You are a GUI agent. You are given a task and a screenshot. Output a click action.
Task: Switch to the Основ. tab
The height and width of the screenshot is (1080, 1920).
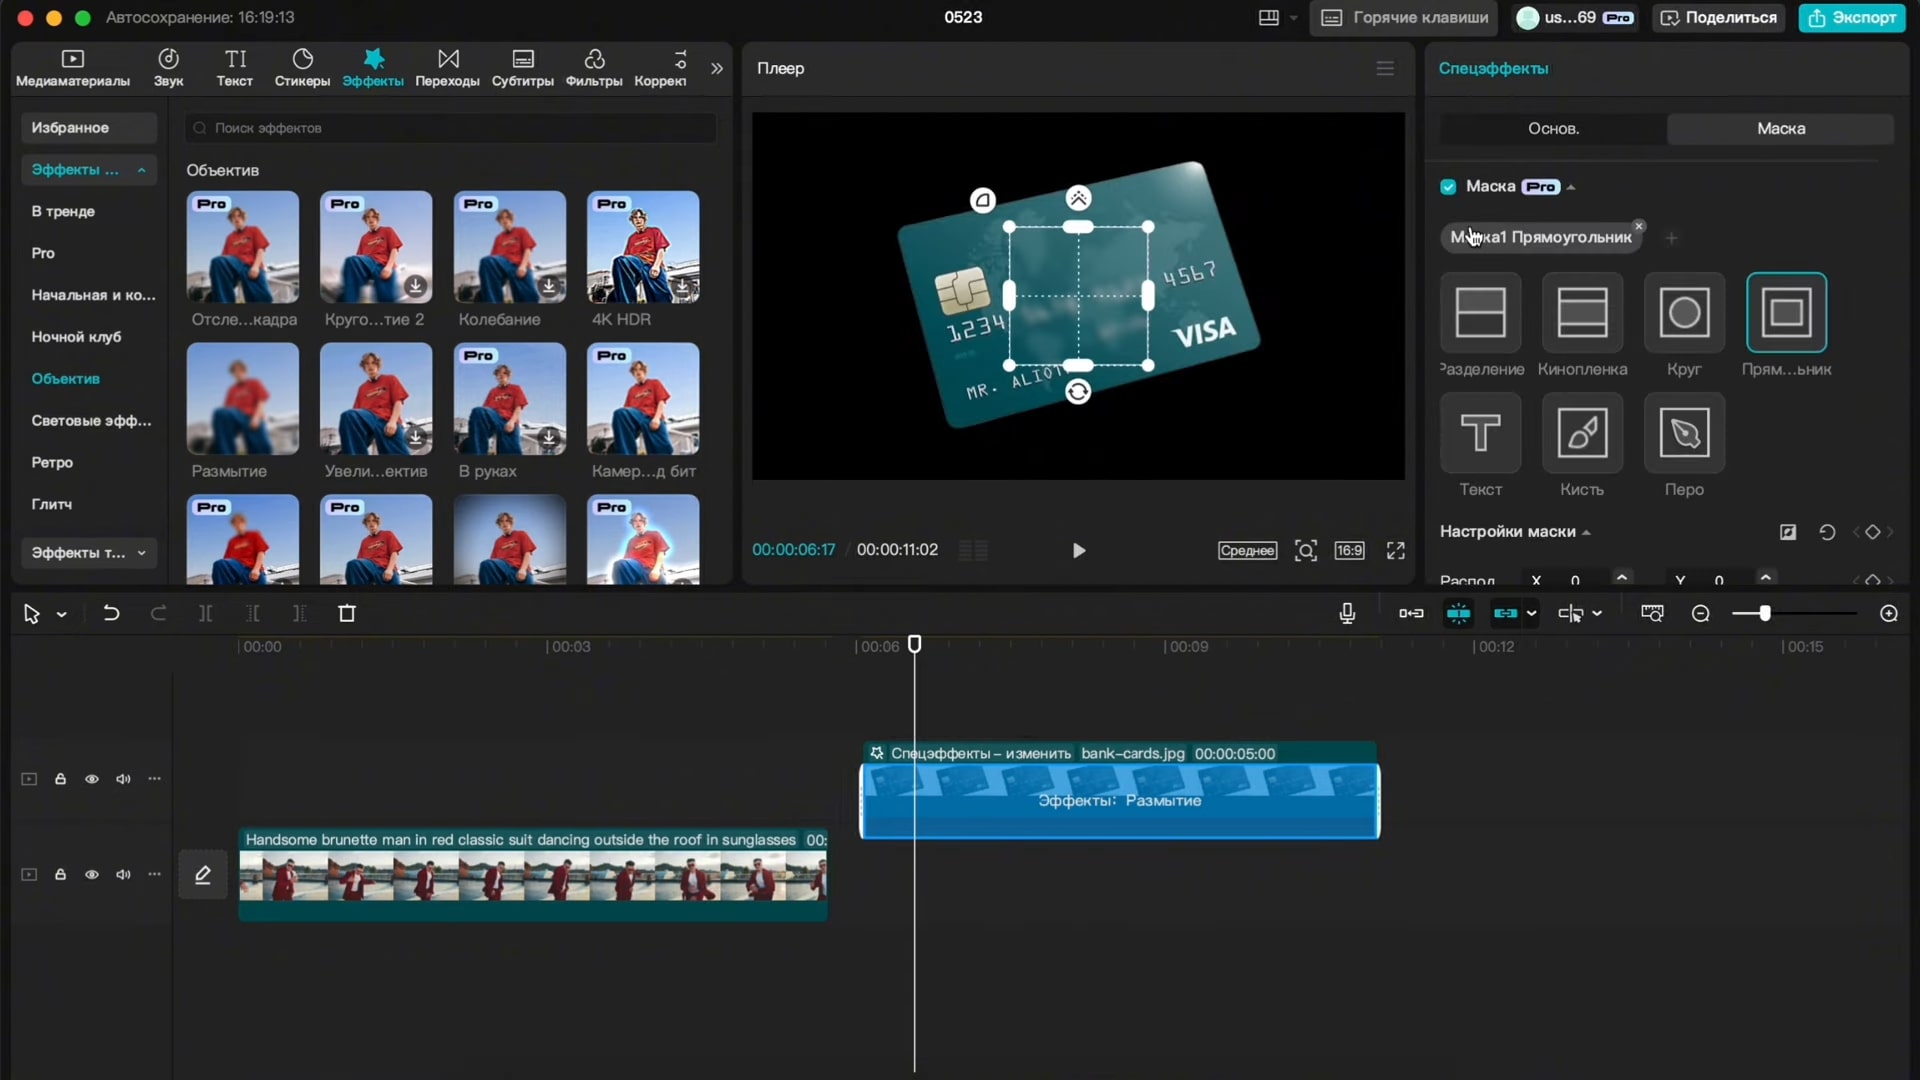1553,128
